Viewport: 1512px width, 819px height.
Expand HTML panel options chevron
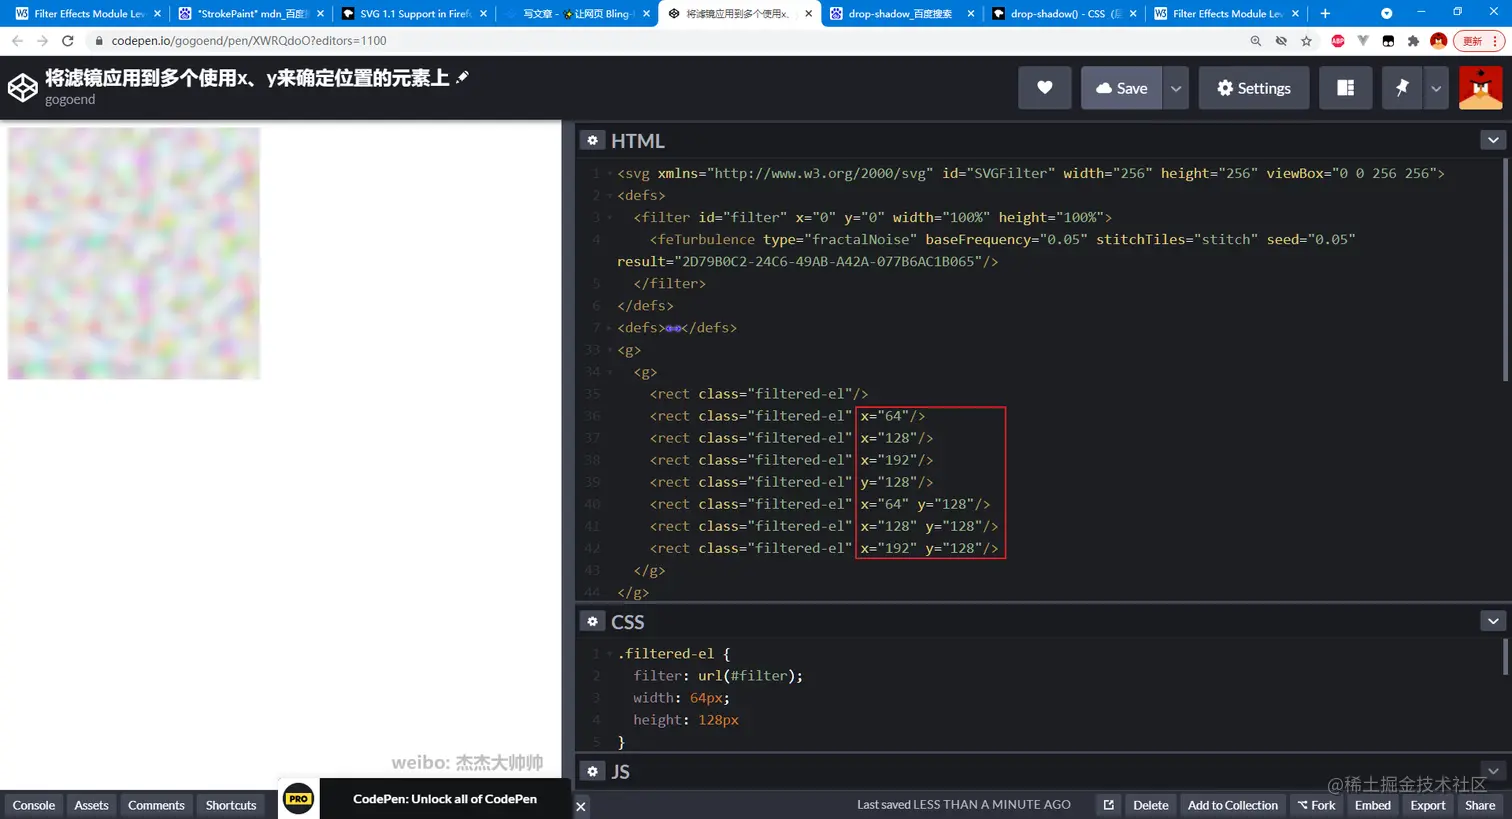coord(1492,140)
